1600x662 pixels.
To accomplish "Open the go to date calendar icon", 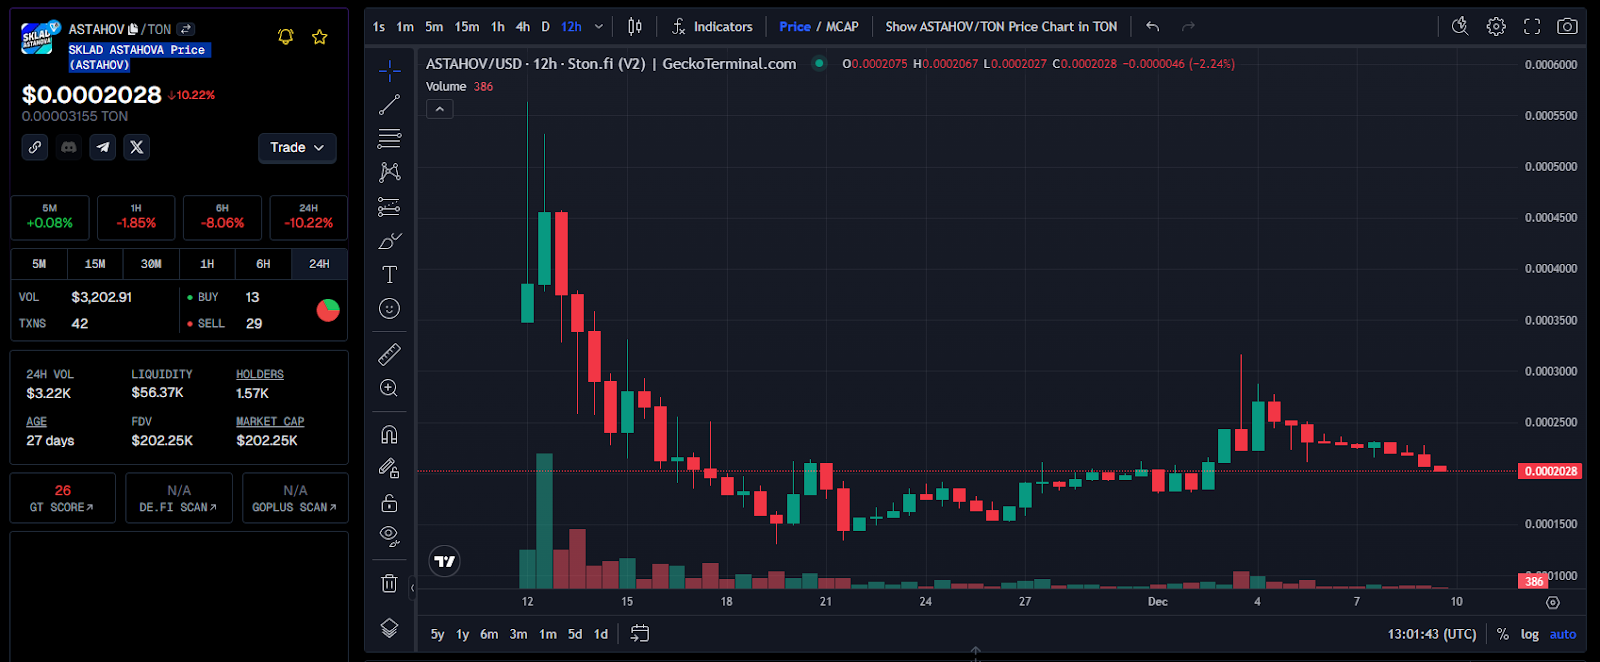I will point(640,634).
